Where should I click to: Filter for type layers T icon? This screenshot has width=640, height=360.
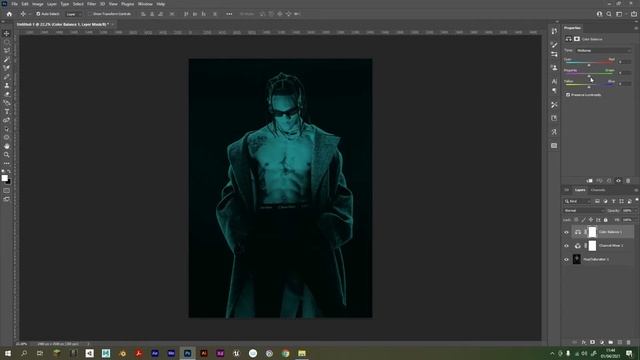[x=613, y=201]
